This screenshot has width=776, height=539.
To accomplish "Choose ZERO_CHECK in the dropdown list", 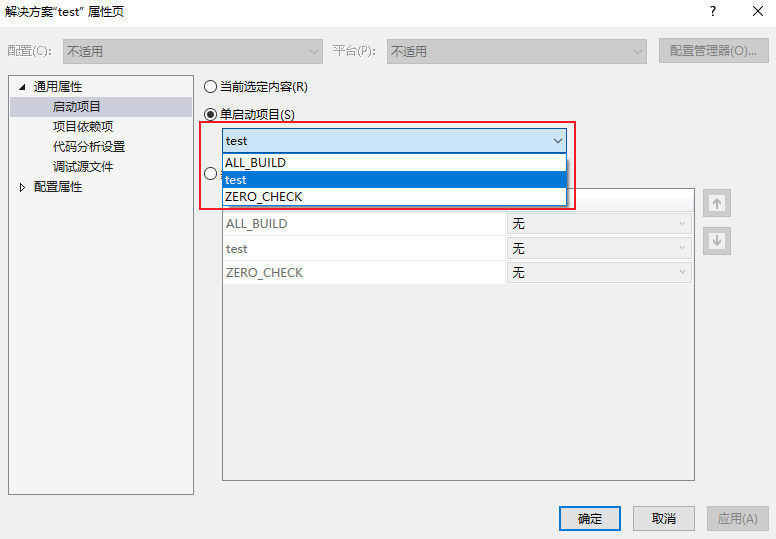I will coord(394,196).
